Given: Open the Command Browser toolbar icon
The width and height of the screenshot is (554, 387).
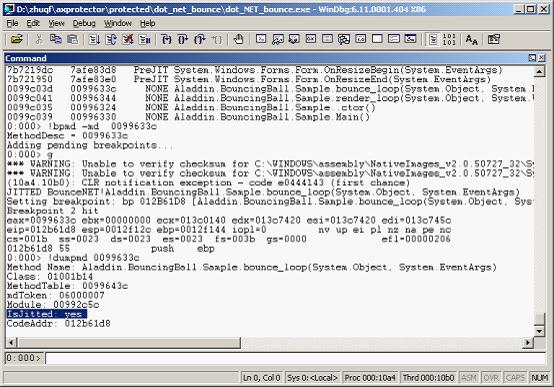Looking at the screenshot, I should [411, 39].
